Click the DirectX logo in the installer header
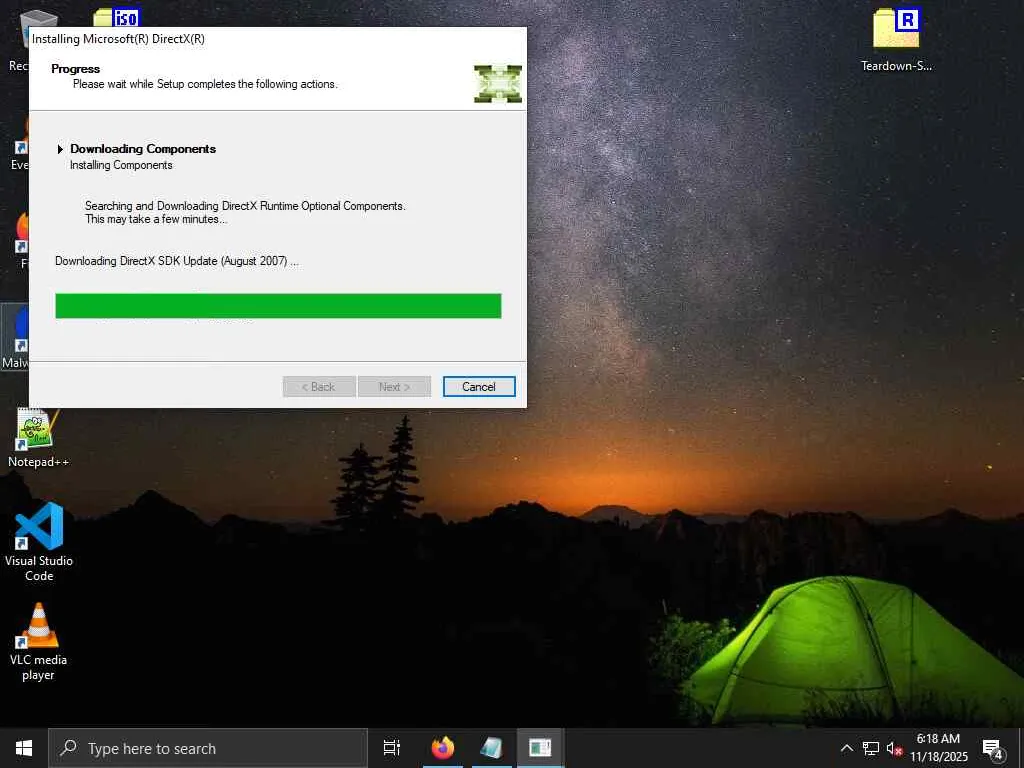Screen dimensions: 1024x768 point(498,84)
